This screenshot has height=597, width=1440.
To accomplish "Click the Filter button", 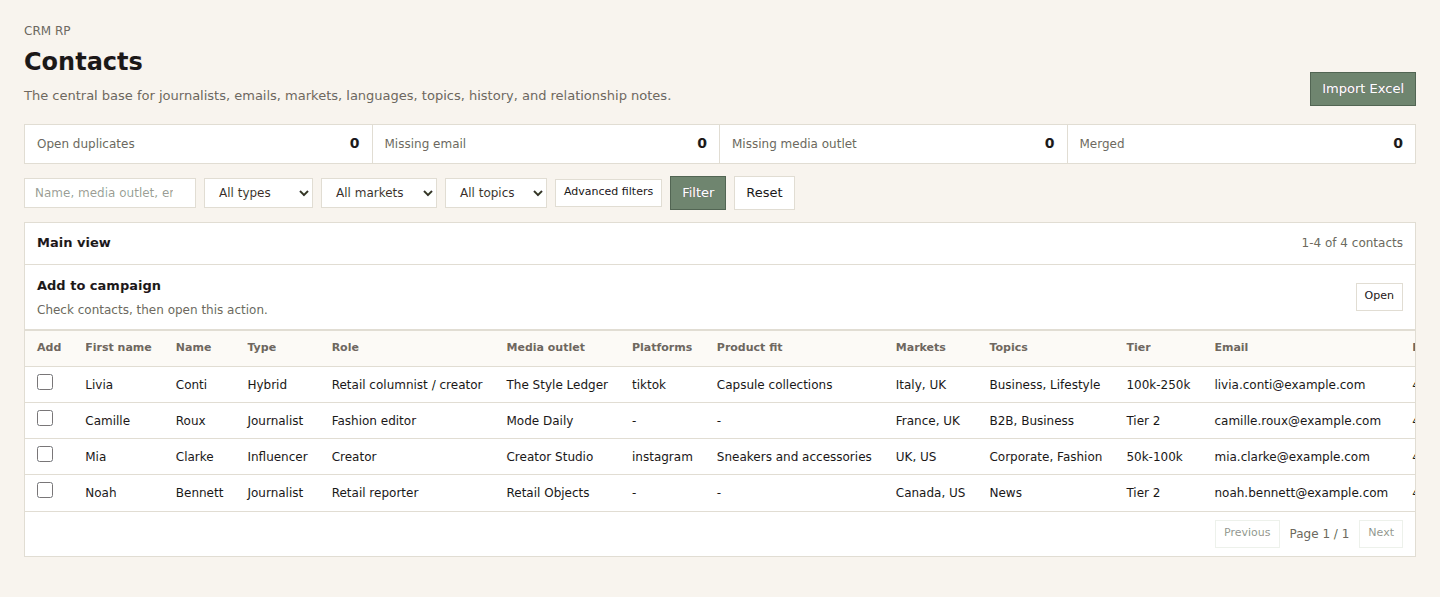I will click(698, 193).
